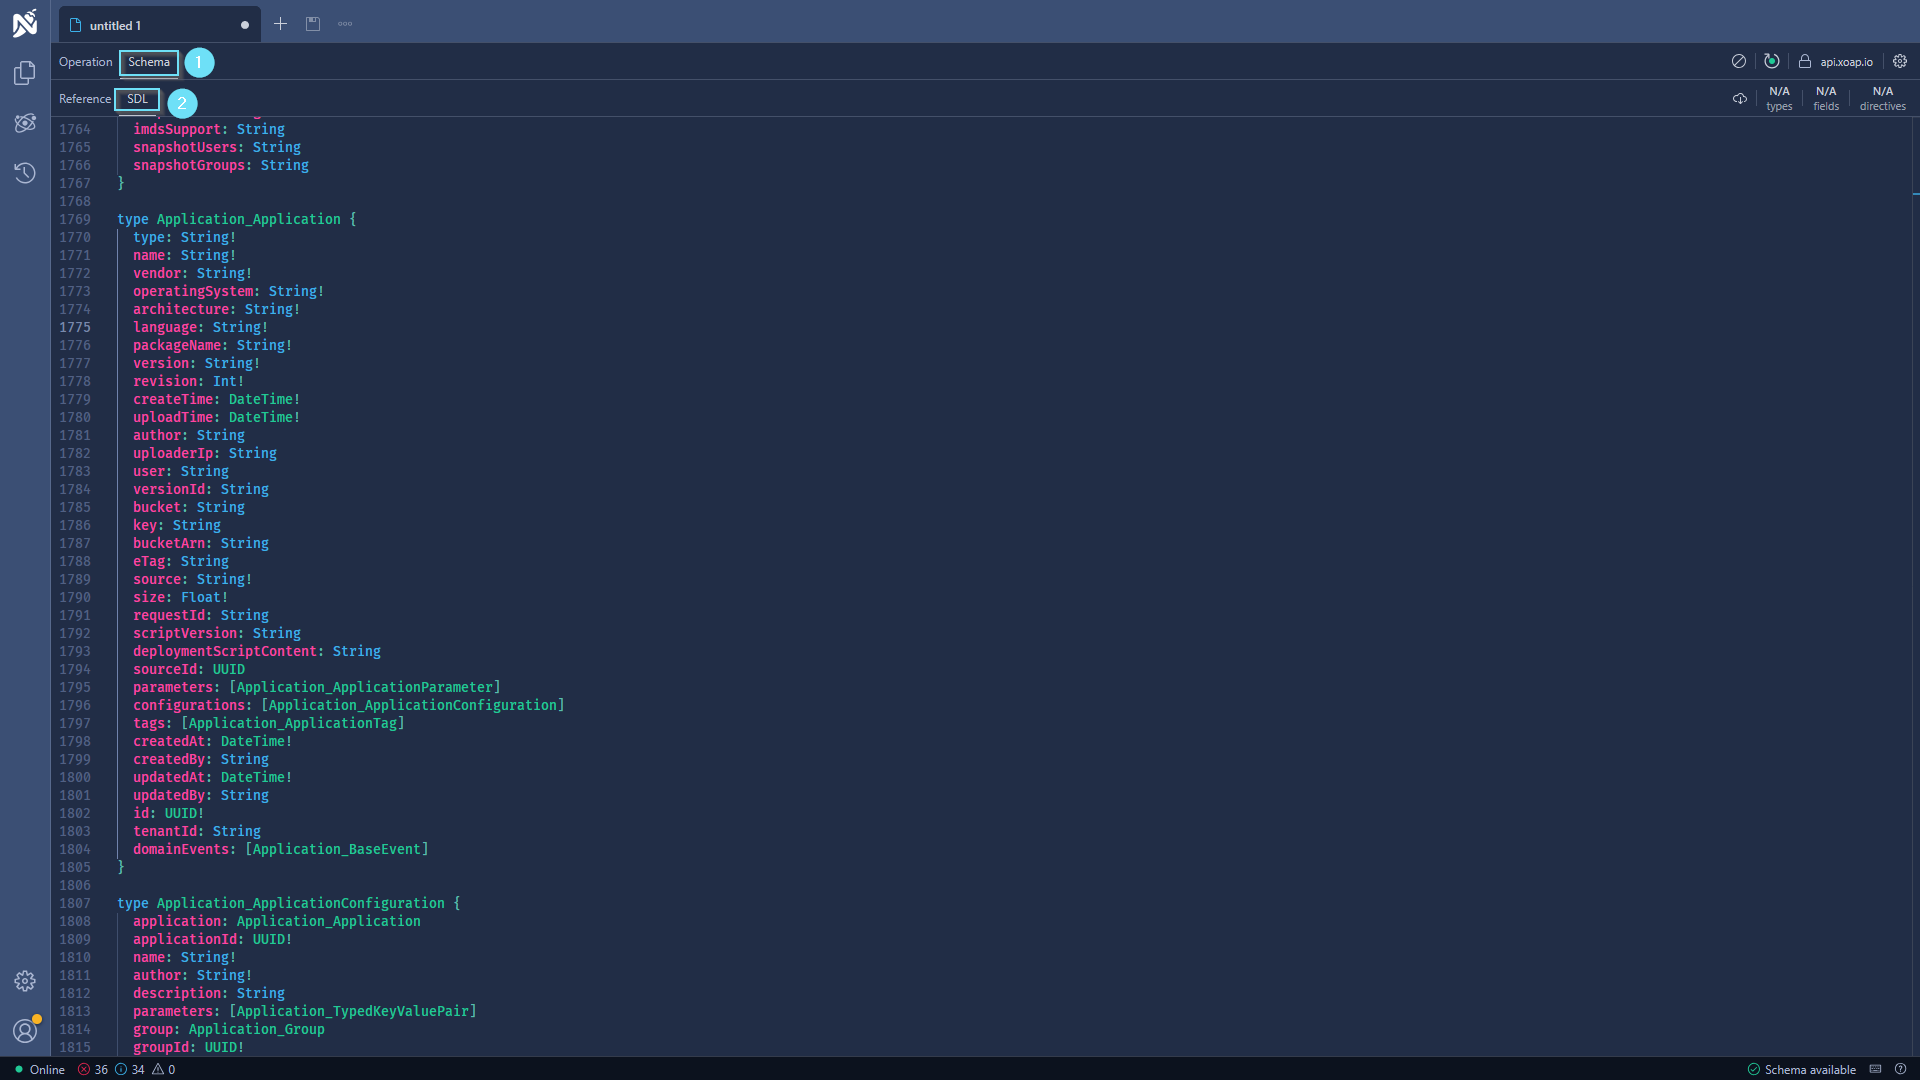Switch to the Reference view toggle
This screenshot has height=1080, width=1920.
tap(84, 99)
